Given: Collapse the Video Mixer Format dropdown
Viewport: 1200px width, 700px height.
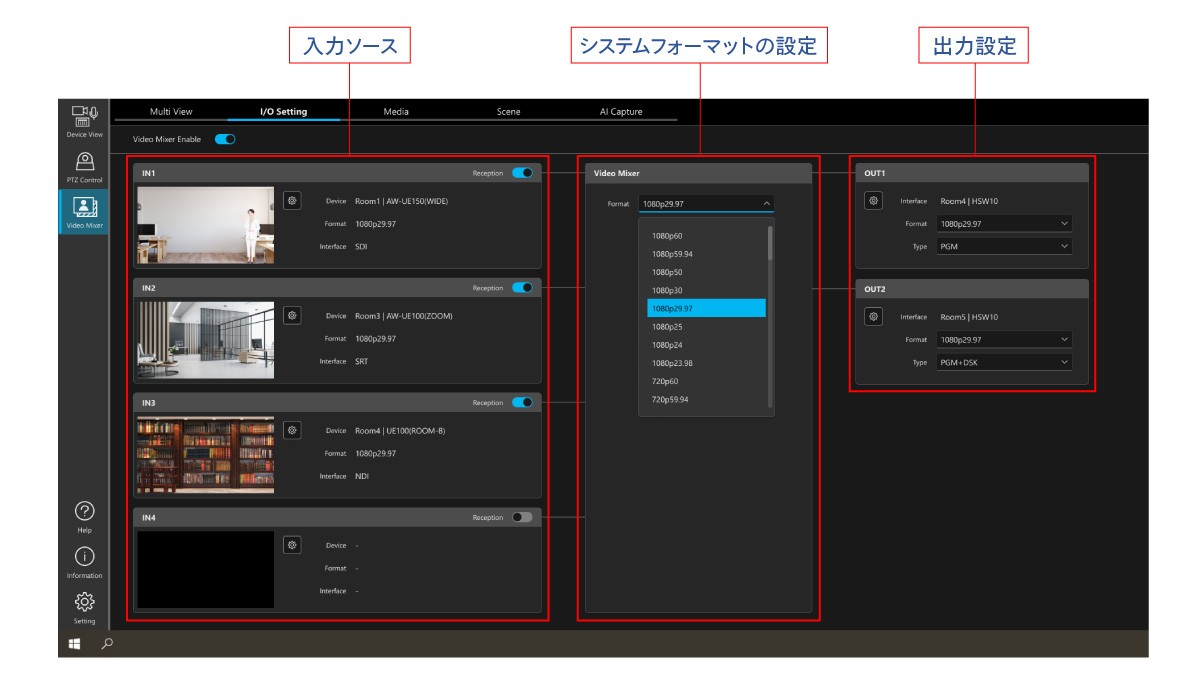Looking at the screenshot, I should [x=766, y=203].
